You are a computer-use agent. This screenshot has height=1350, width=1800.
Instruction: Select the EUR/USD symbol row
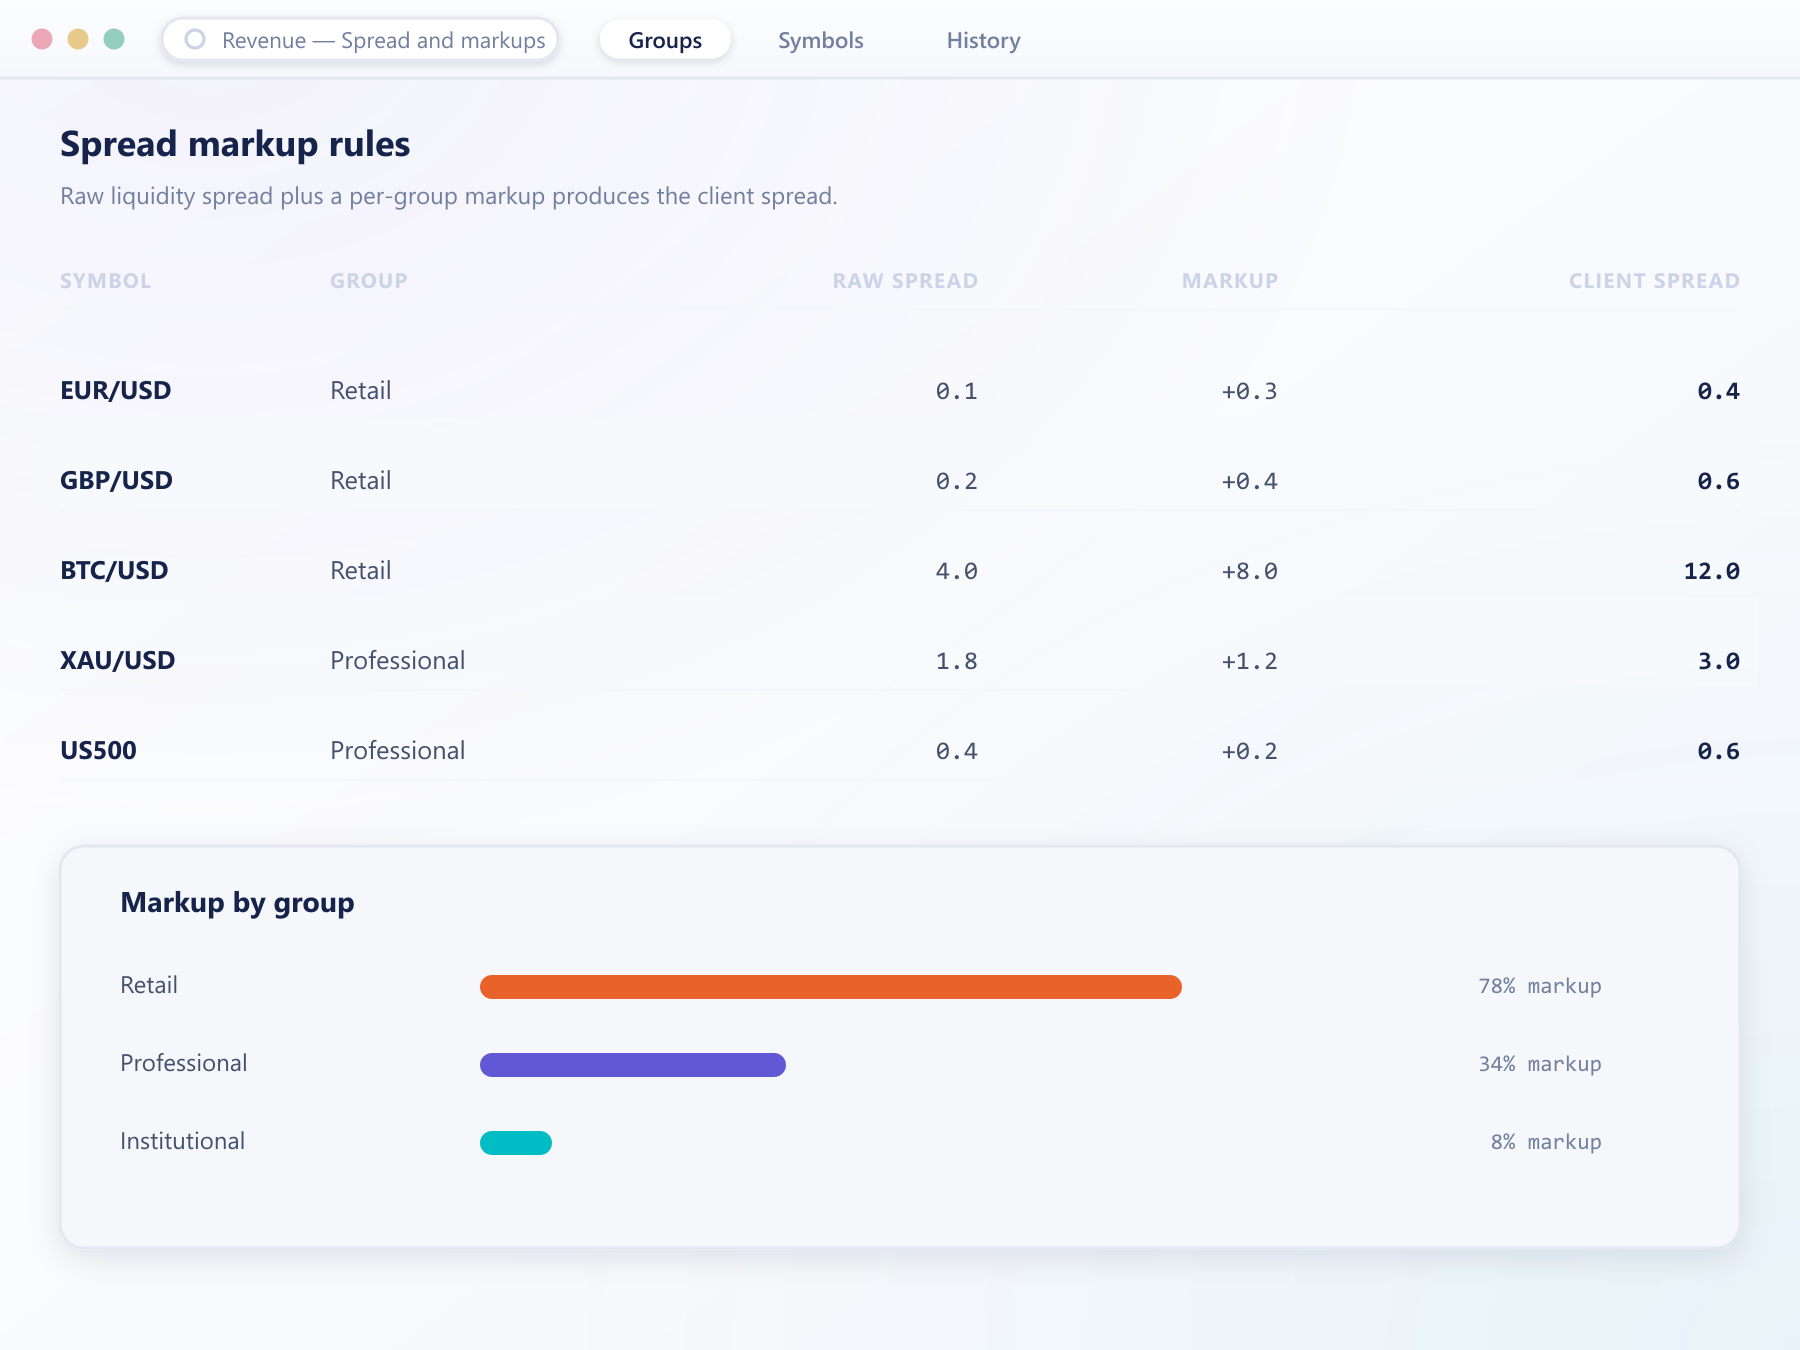point(900,390)
